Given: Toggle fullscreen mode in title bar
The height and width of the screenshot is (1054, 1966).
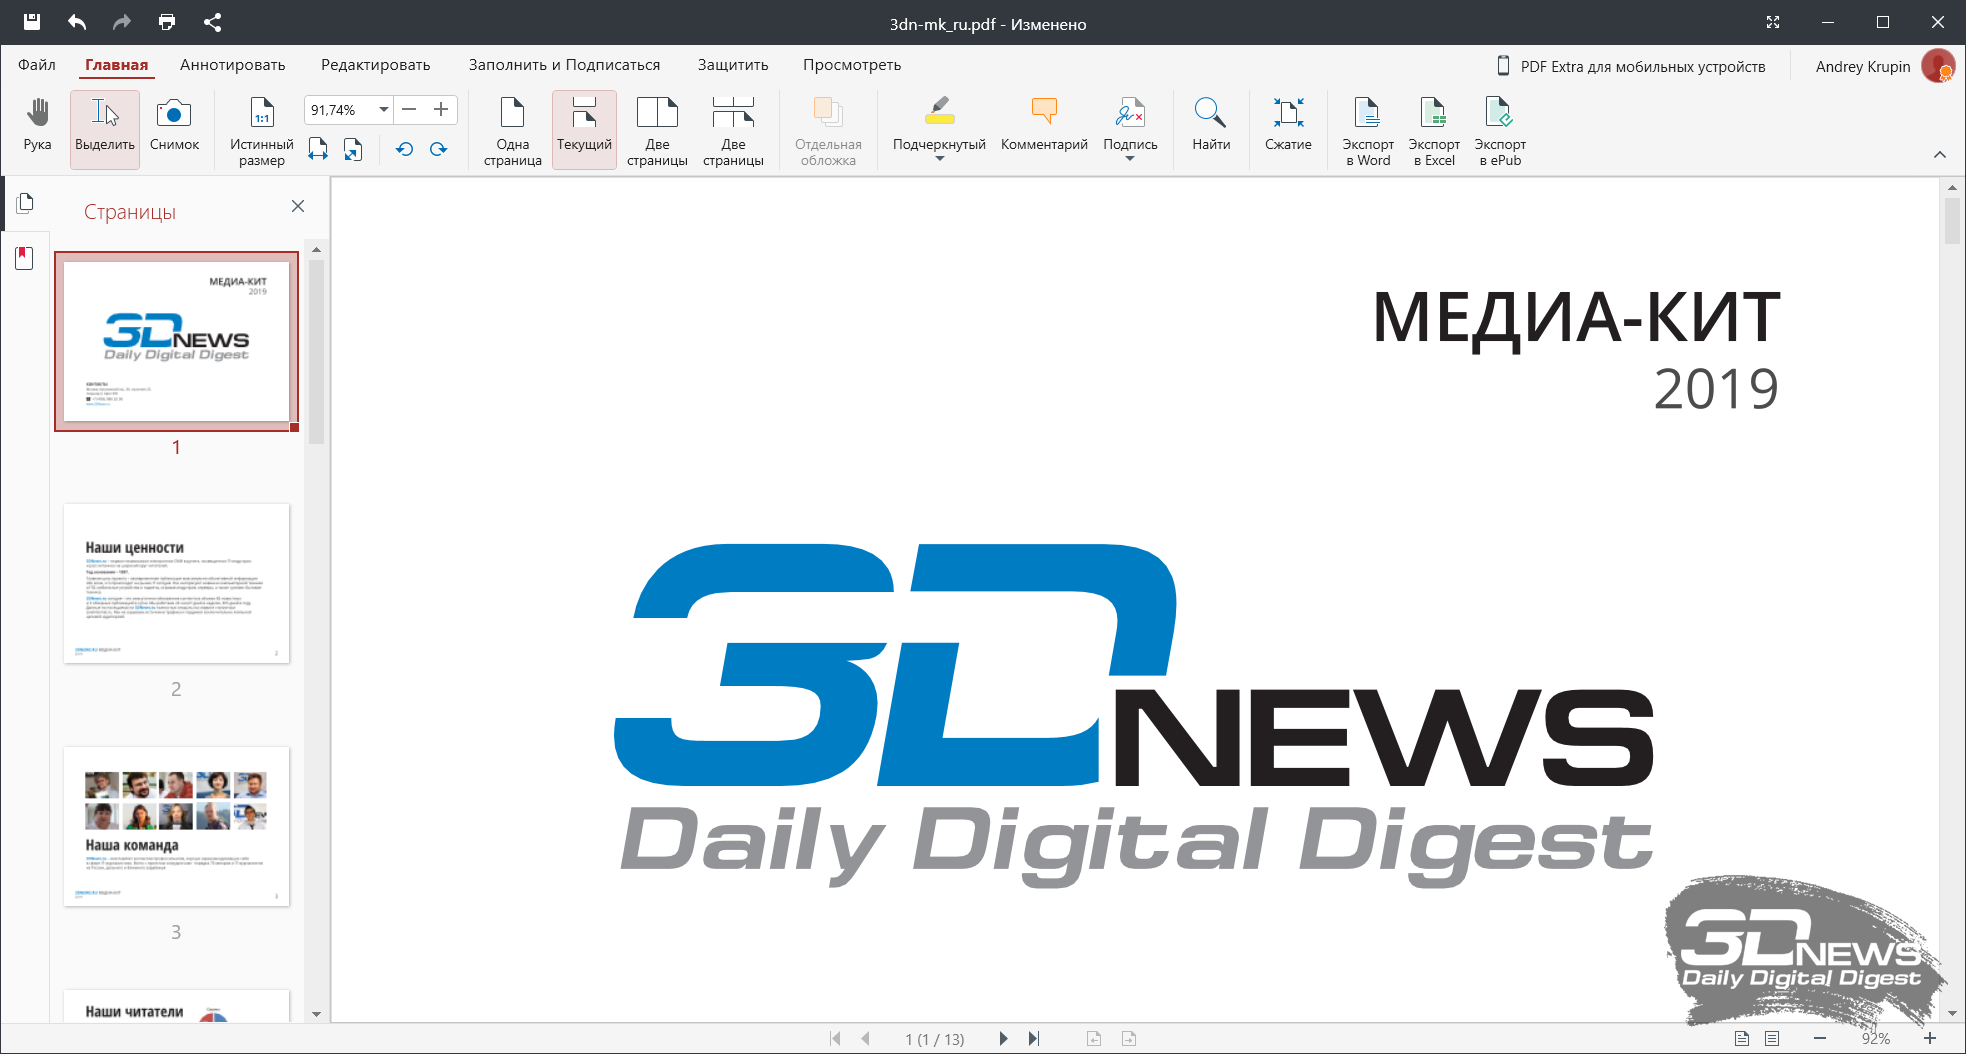Looking at the screenshot, I should (1773, 22).
